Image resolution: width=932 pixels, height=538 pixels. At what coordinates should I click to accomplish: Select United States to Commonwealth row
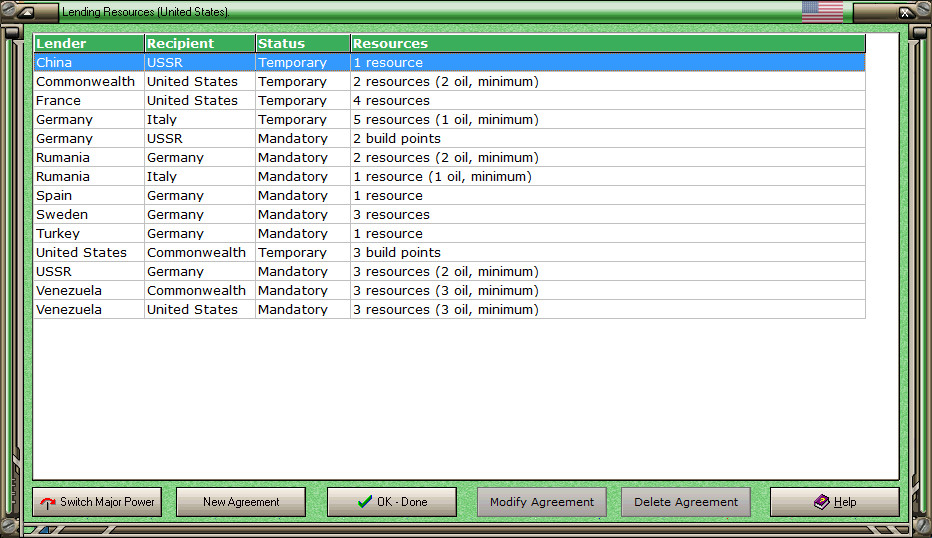pyautogui.click(x=449, y=253)
